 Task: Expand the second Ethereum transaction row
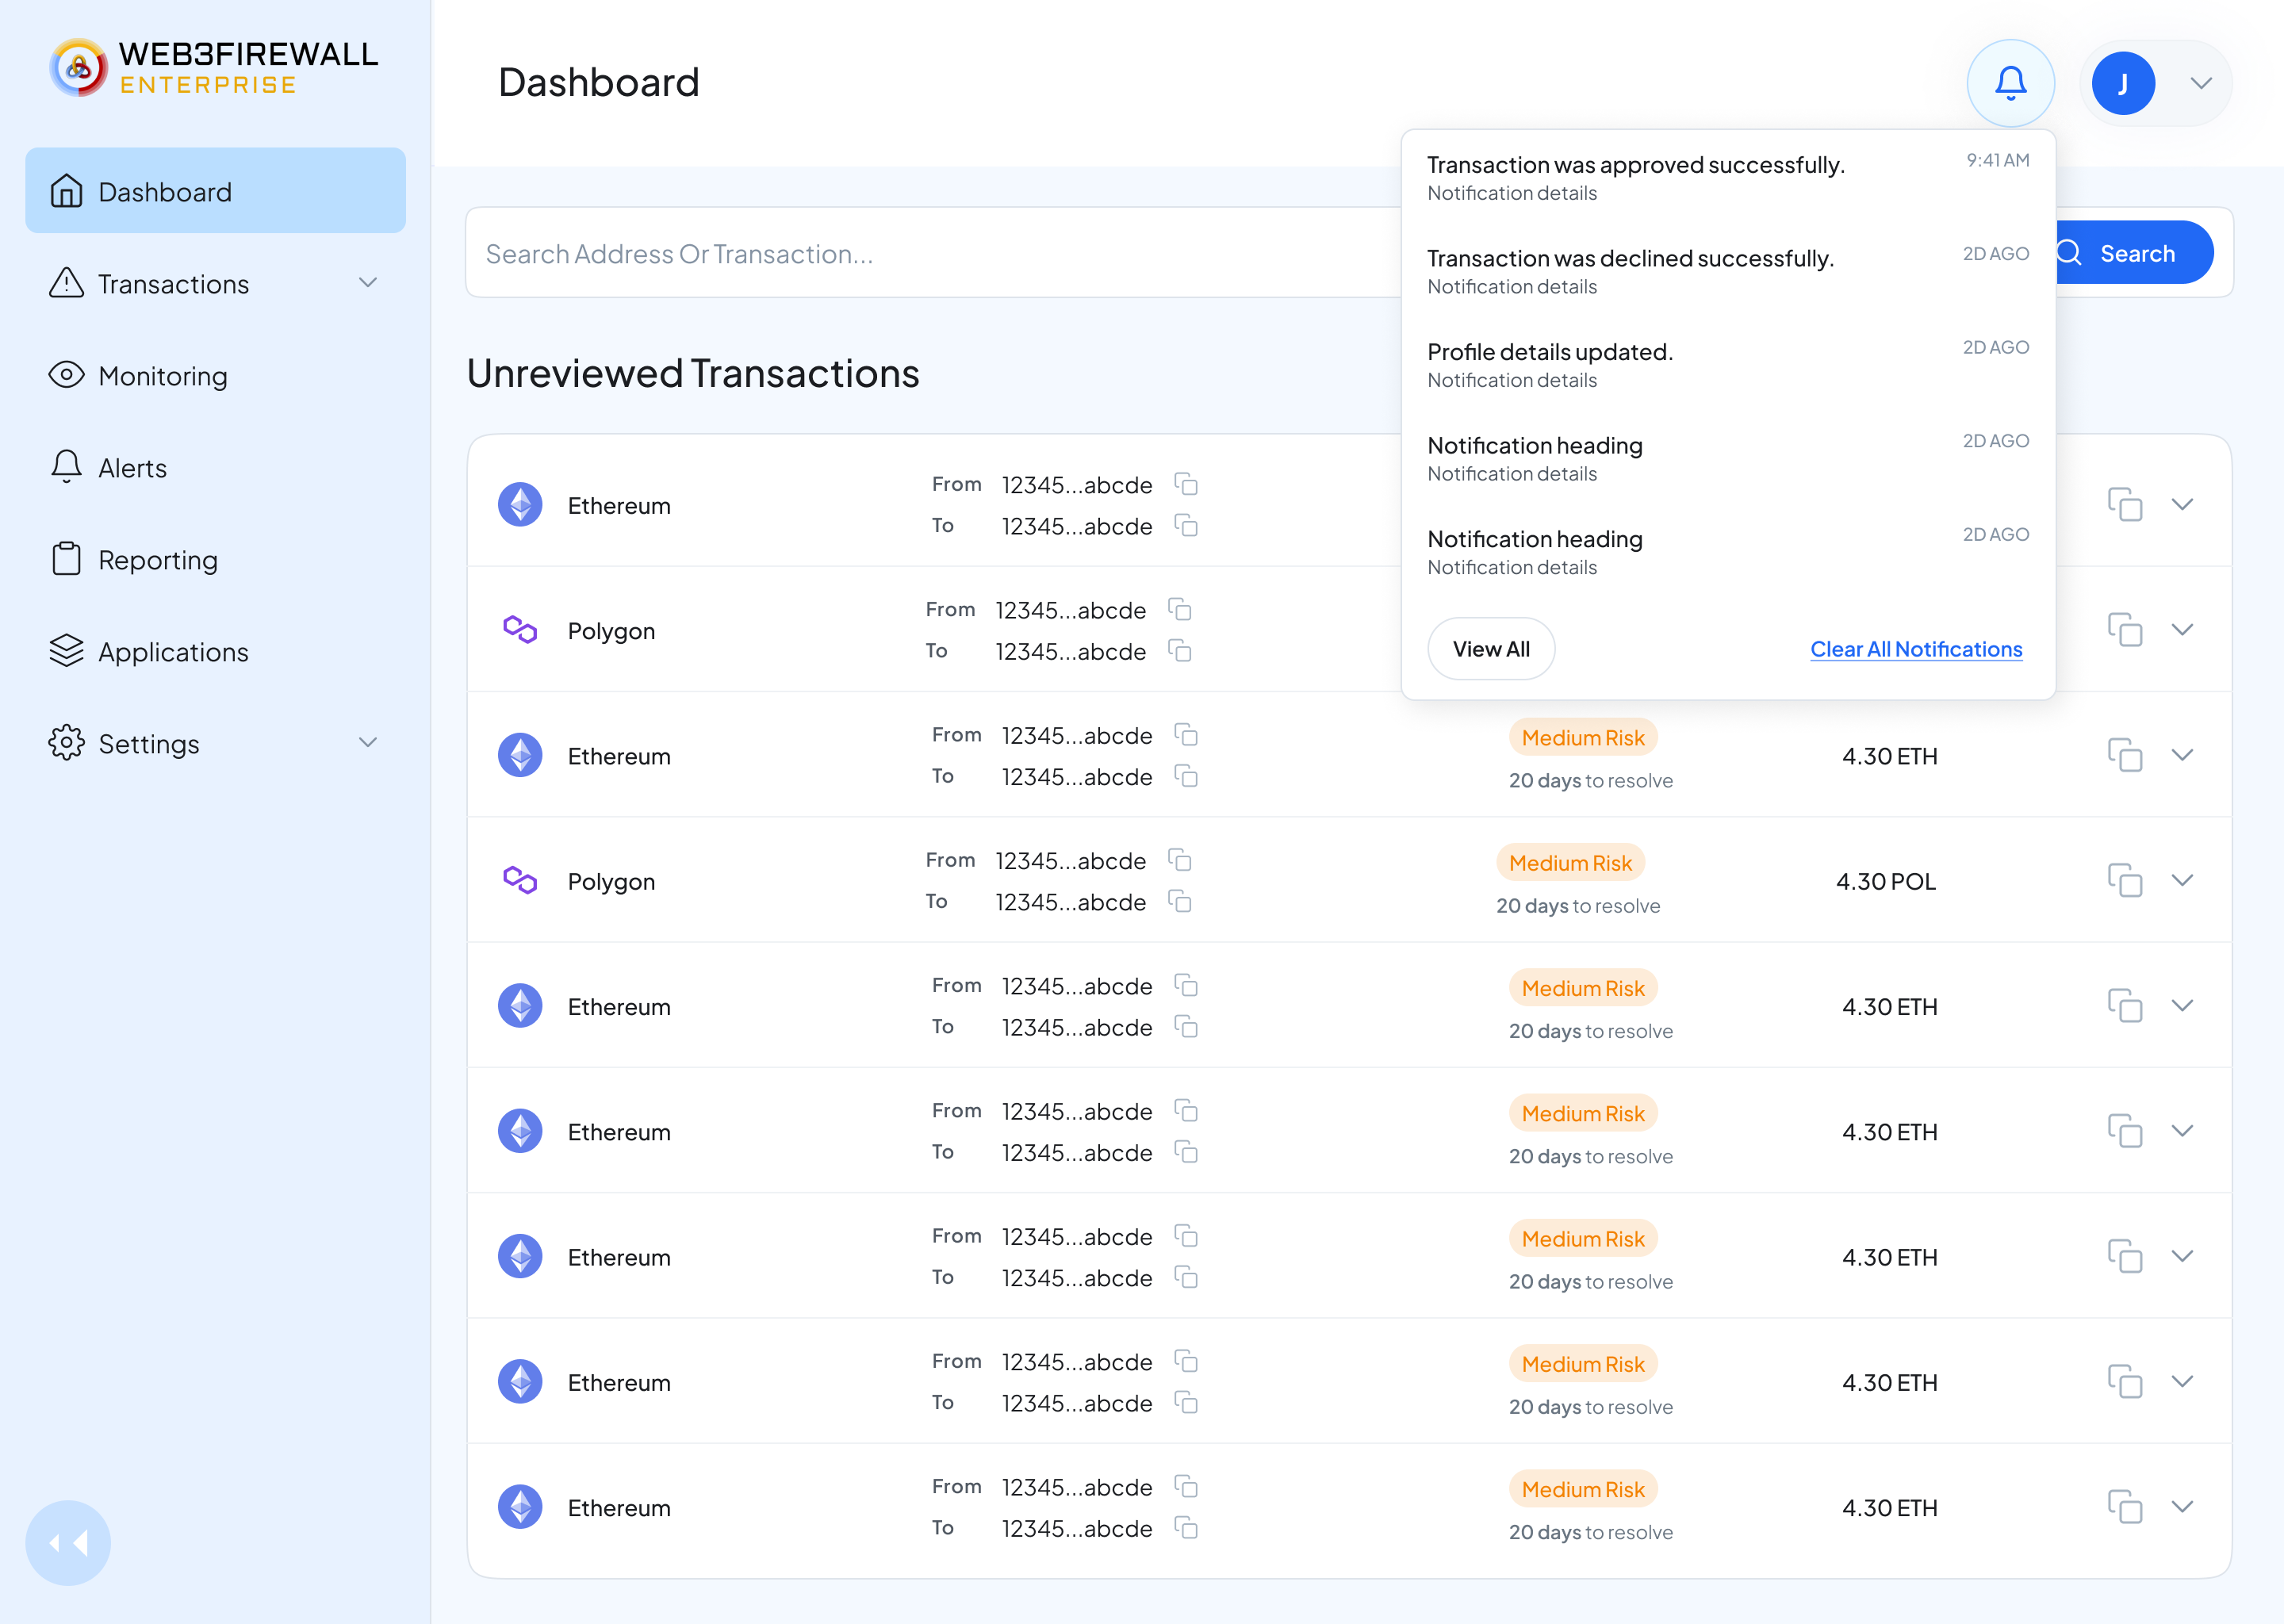(x=2182, y=755)
